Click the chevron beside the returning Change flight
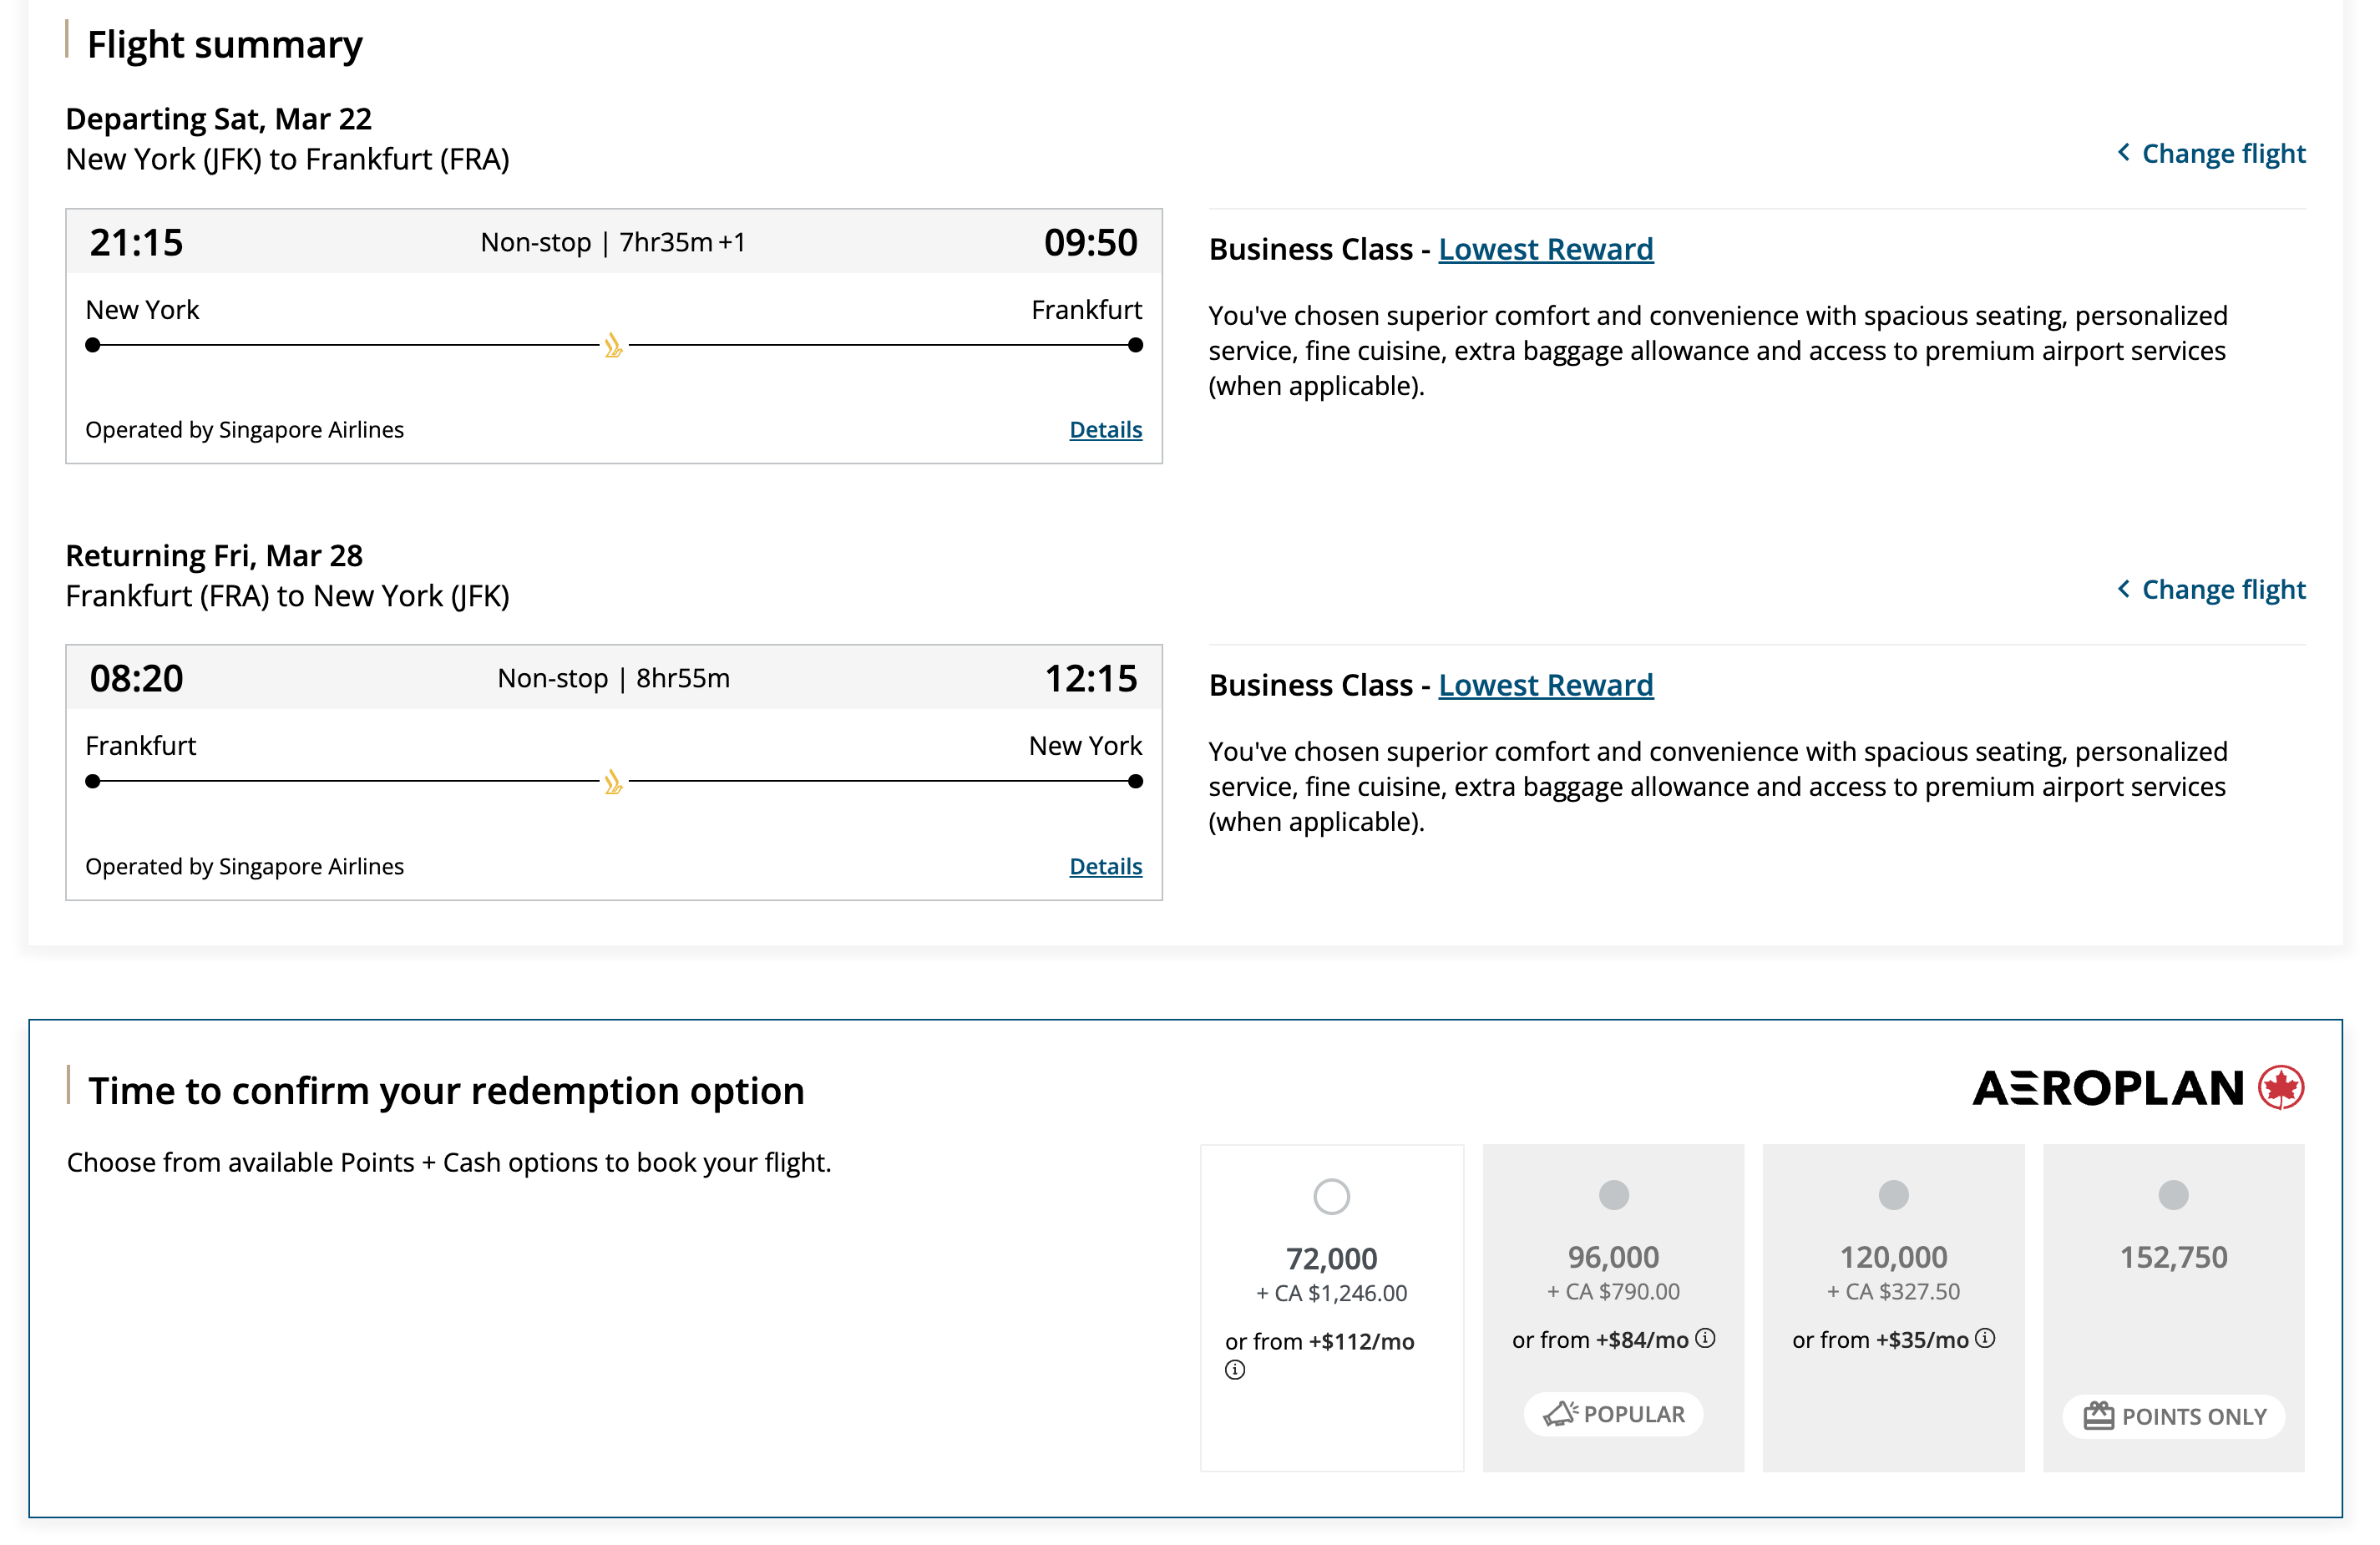 pyautogui.click(x=2123, y=588)
